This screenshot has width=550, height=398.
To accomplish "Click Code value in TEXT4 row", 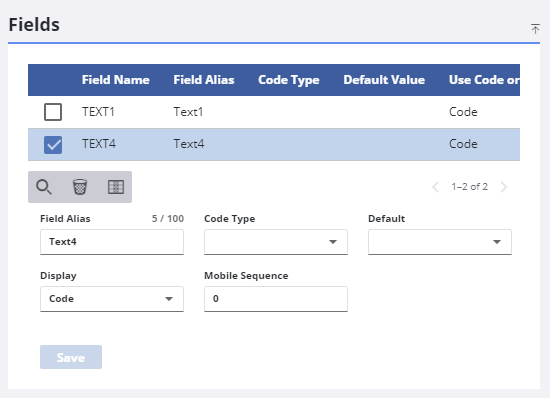I will point(463,144).
